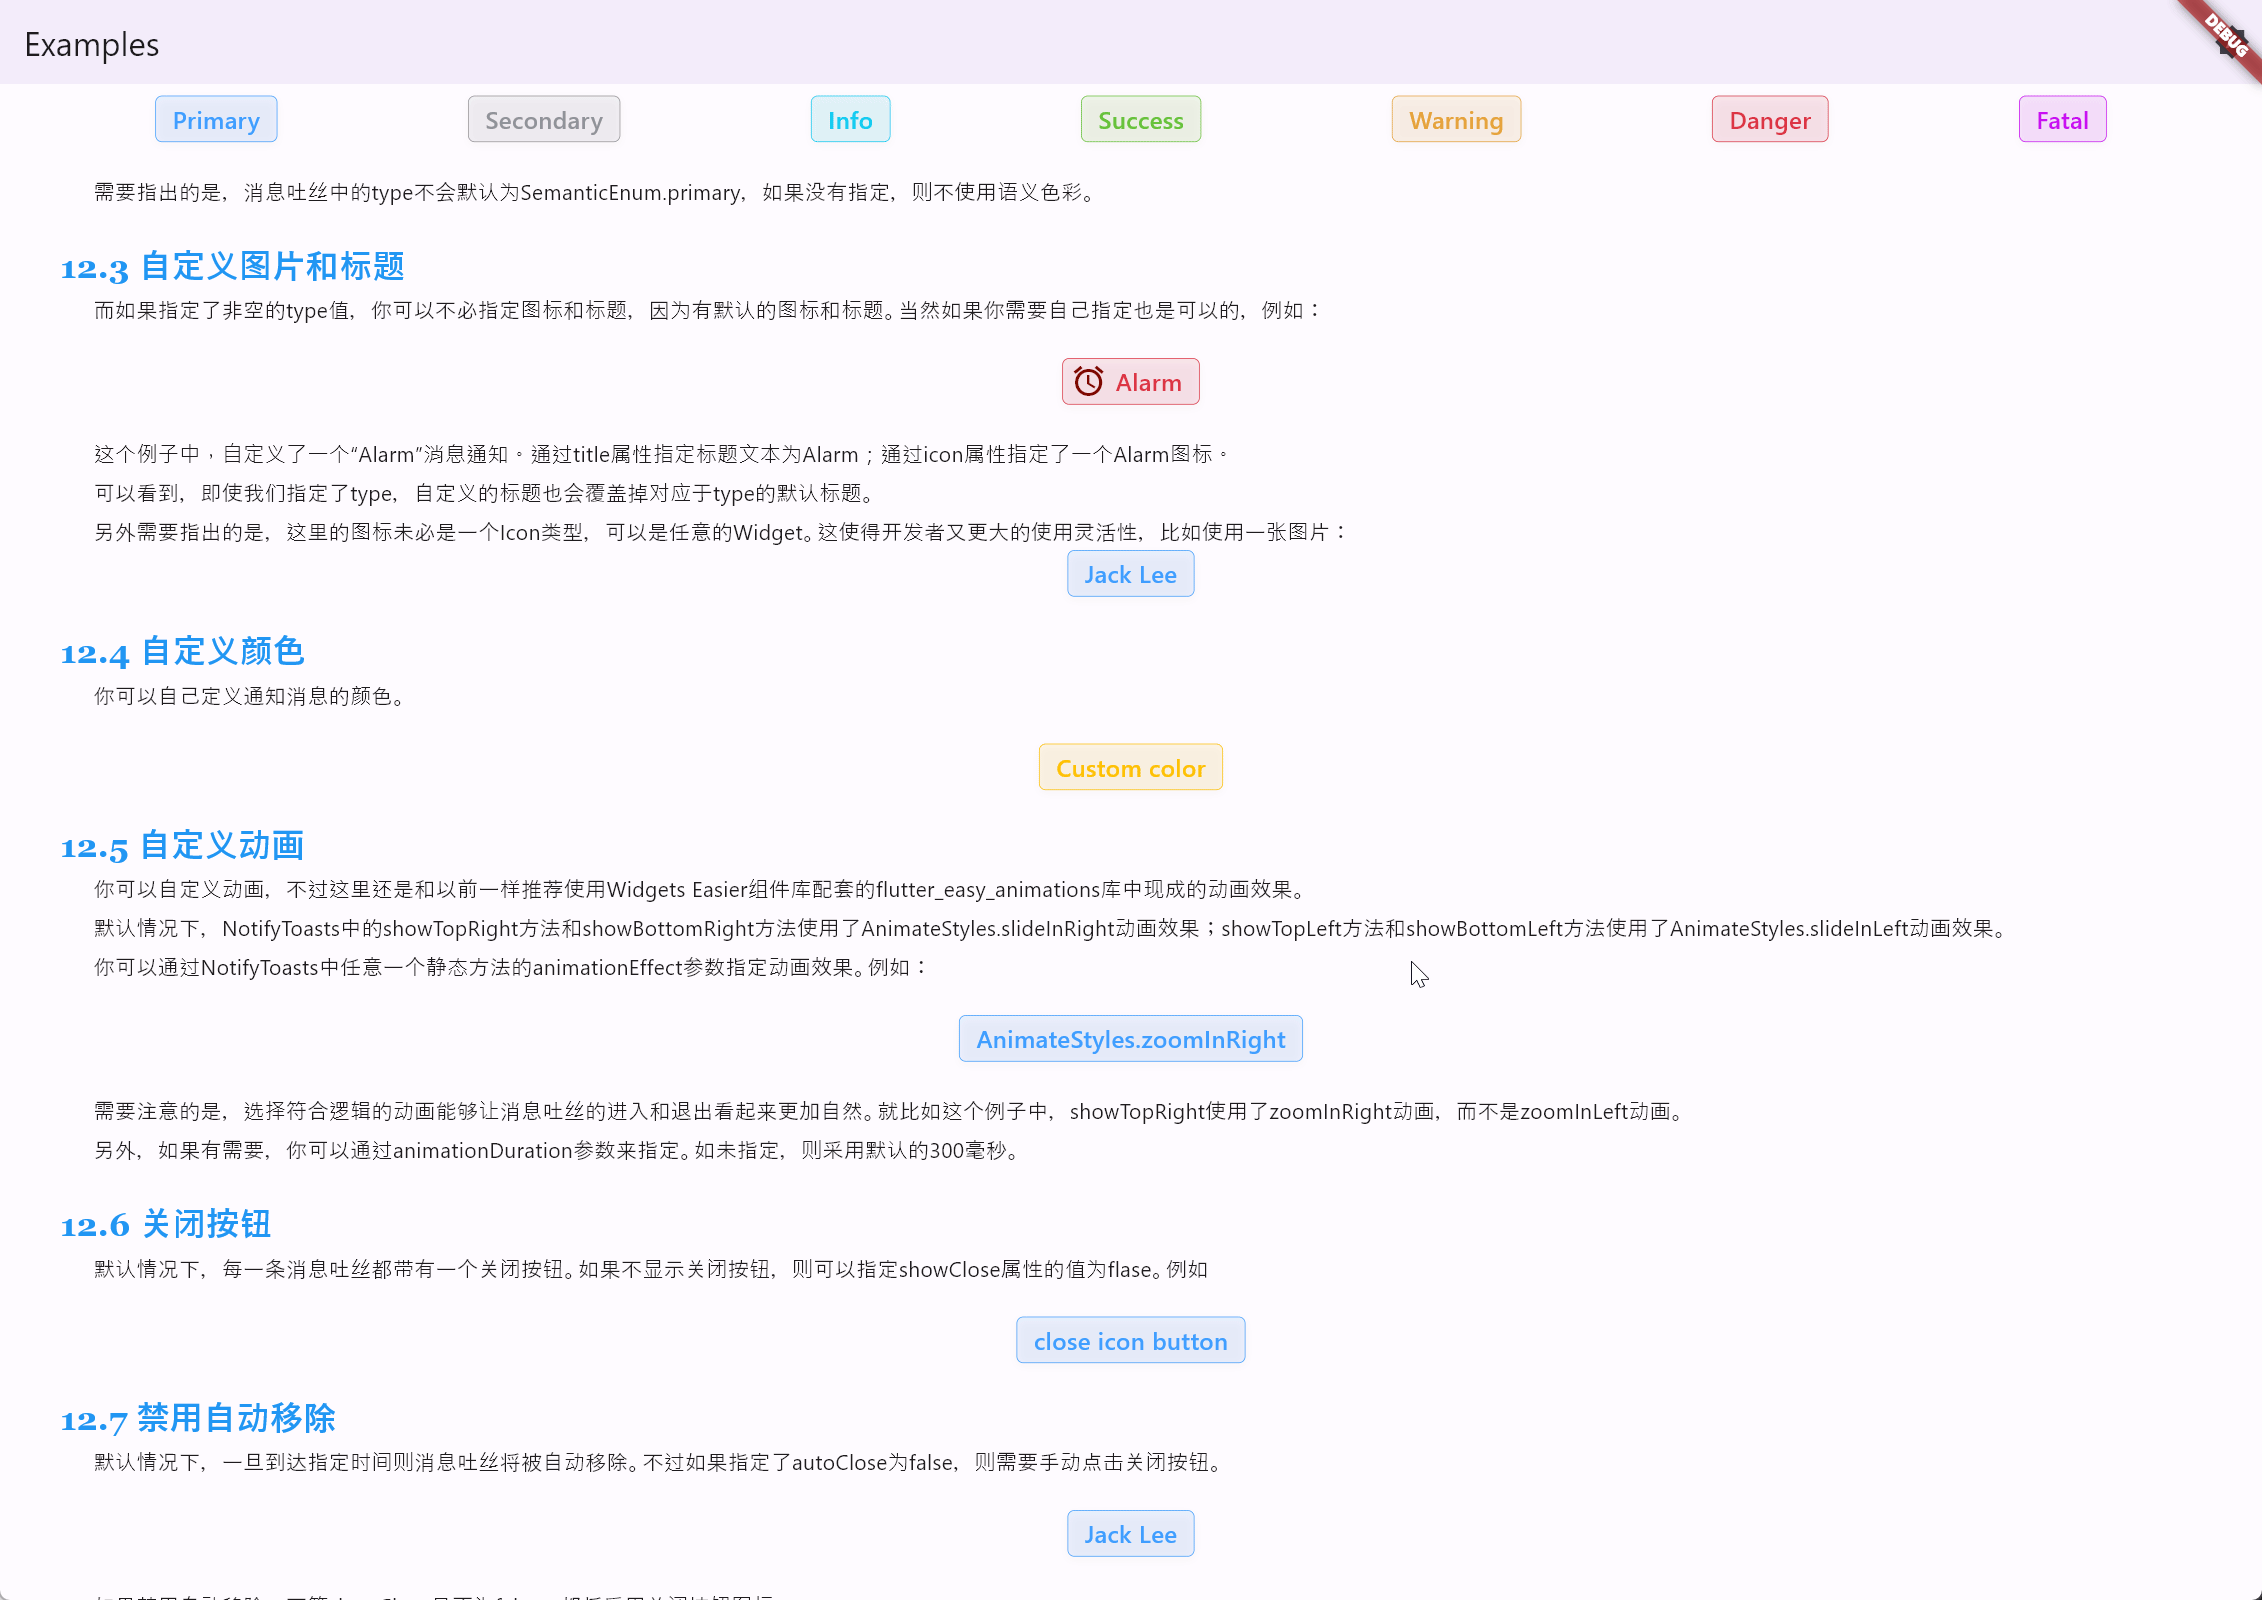2262x1600 pixels.
Task: Click the Examples title in app bar
Action: 91,44
